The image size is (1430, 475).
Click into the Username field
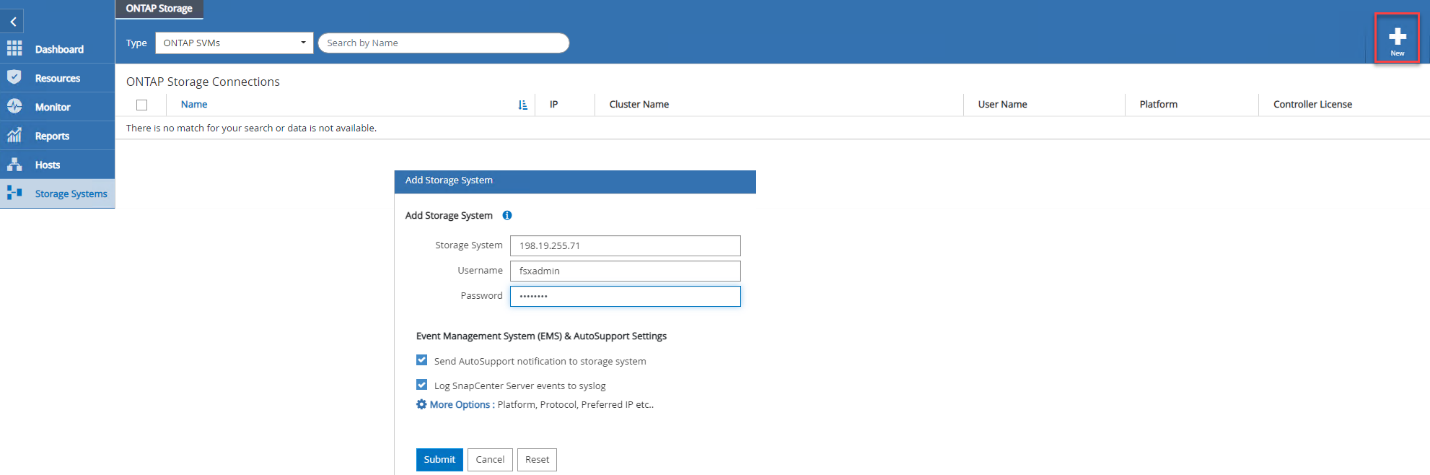(x=625, y=271)
